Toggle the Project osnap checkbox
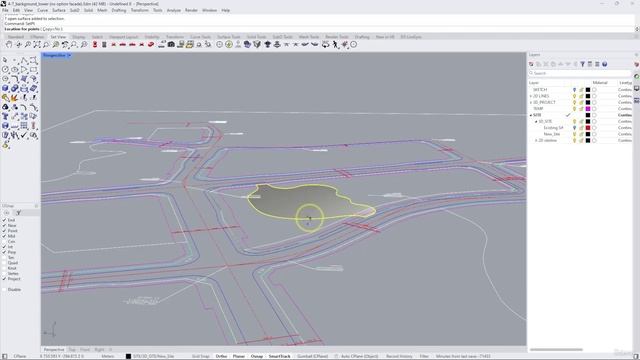The width and height of the screenshot is (640, 360). 4,279
